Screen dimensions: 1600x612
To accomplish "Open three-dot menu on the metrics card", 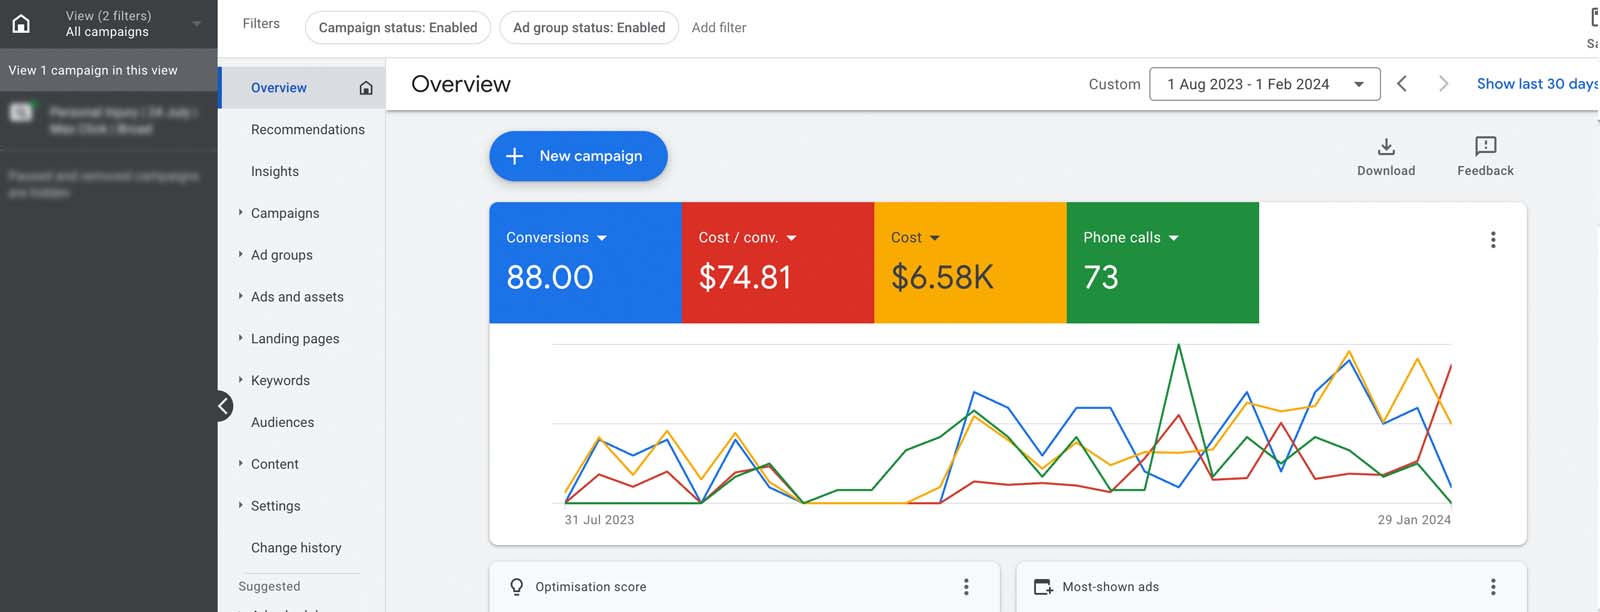I will coord(1493,240).
